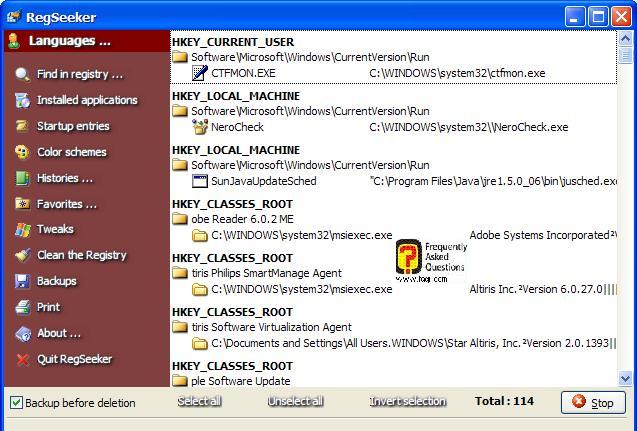
Task: Click Invert selection
Action: point(407,401)
